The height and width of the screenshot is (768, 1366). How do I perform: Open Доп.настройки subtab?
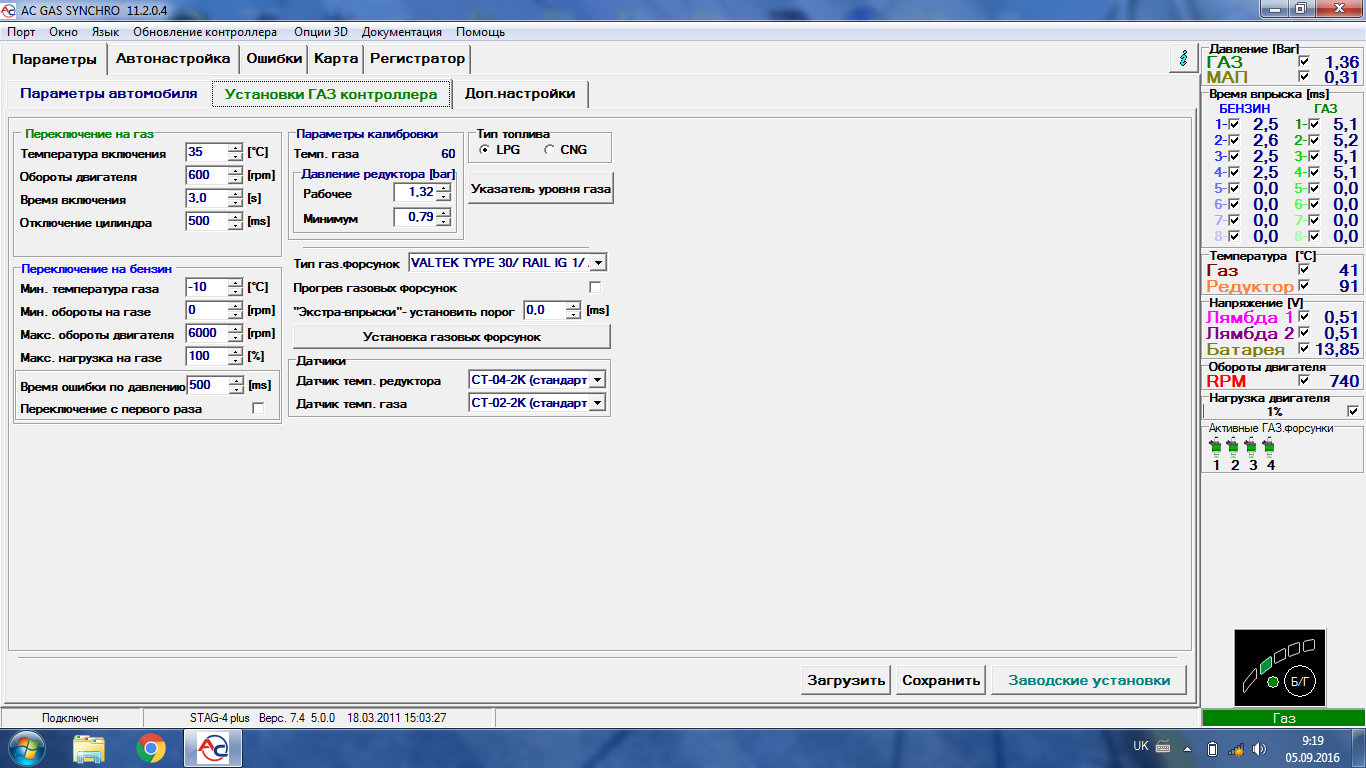(x=520, y=94)
